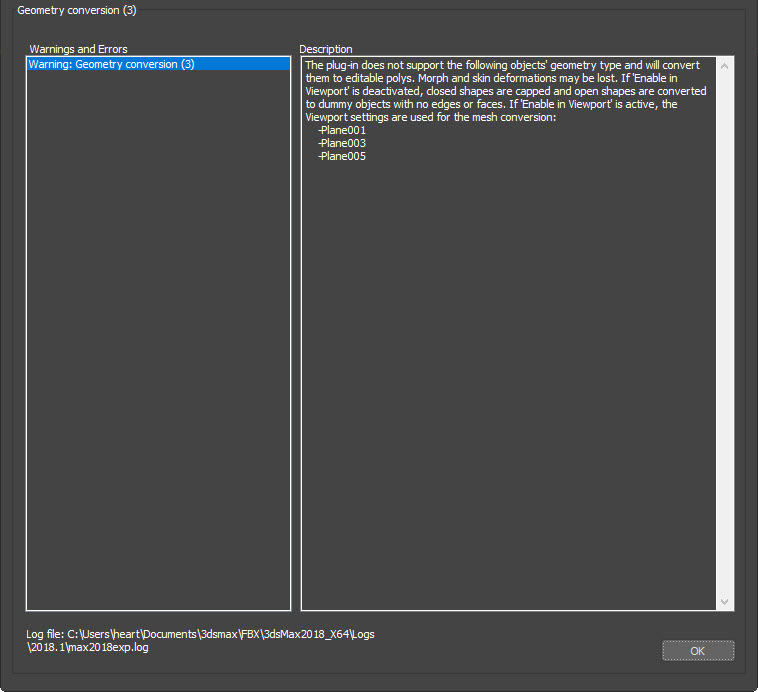The image size is (758, 692).
Task: Click the OK button
Action: [x=698, y=651]
